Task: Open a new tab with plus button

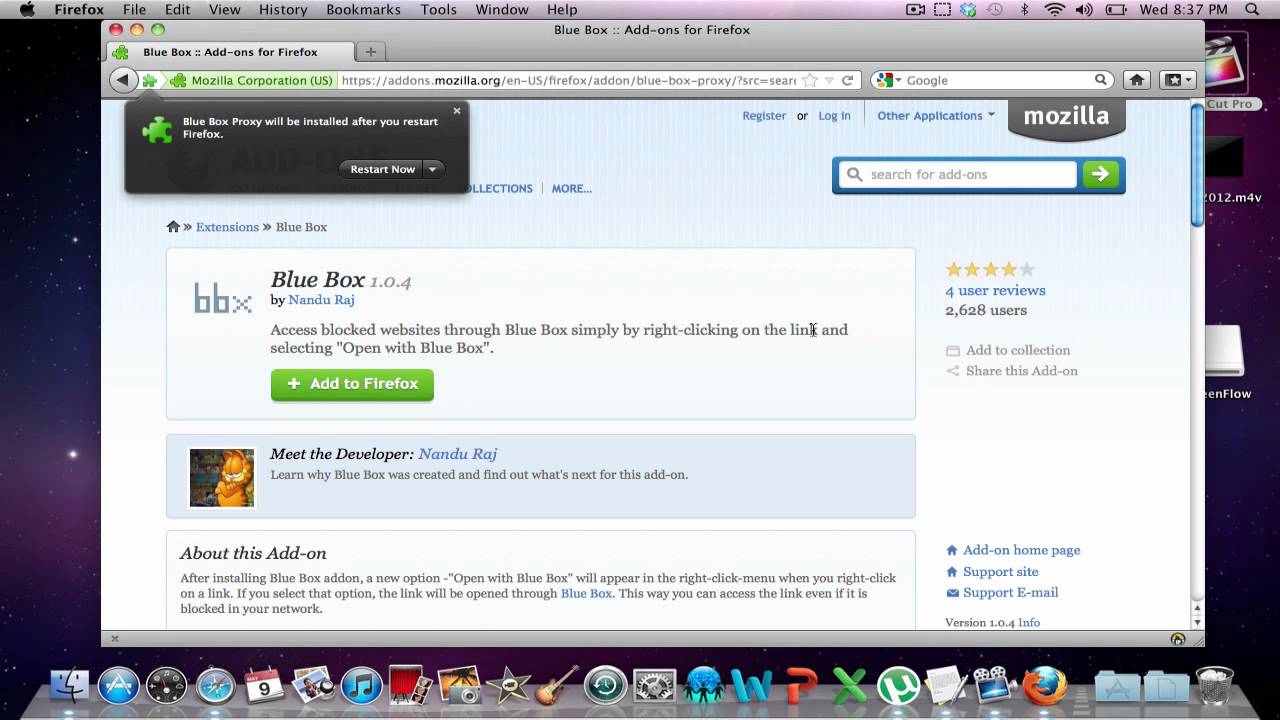Action: (370, 52)
